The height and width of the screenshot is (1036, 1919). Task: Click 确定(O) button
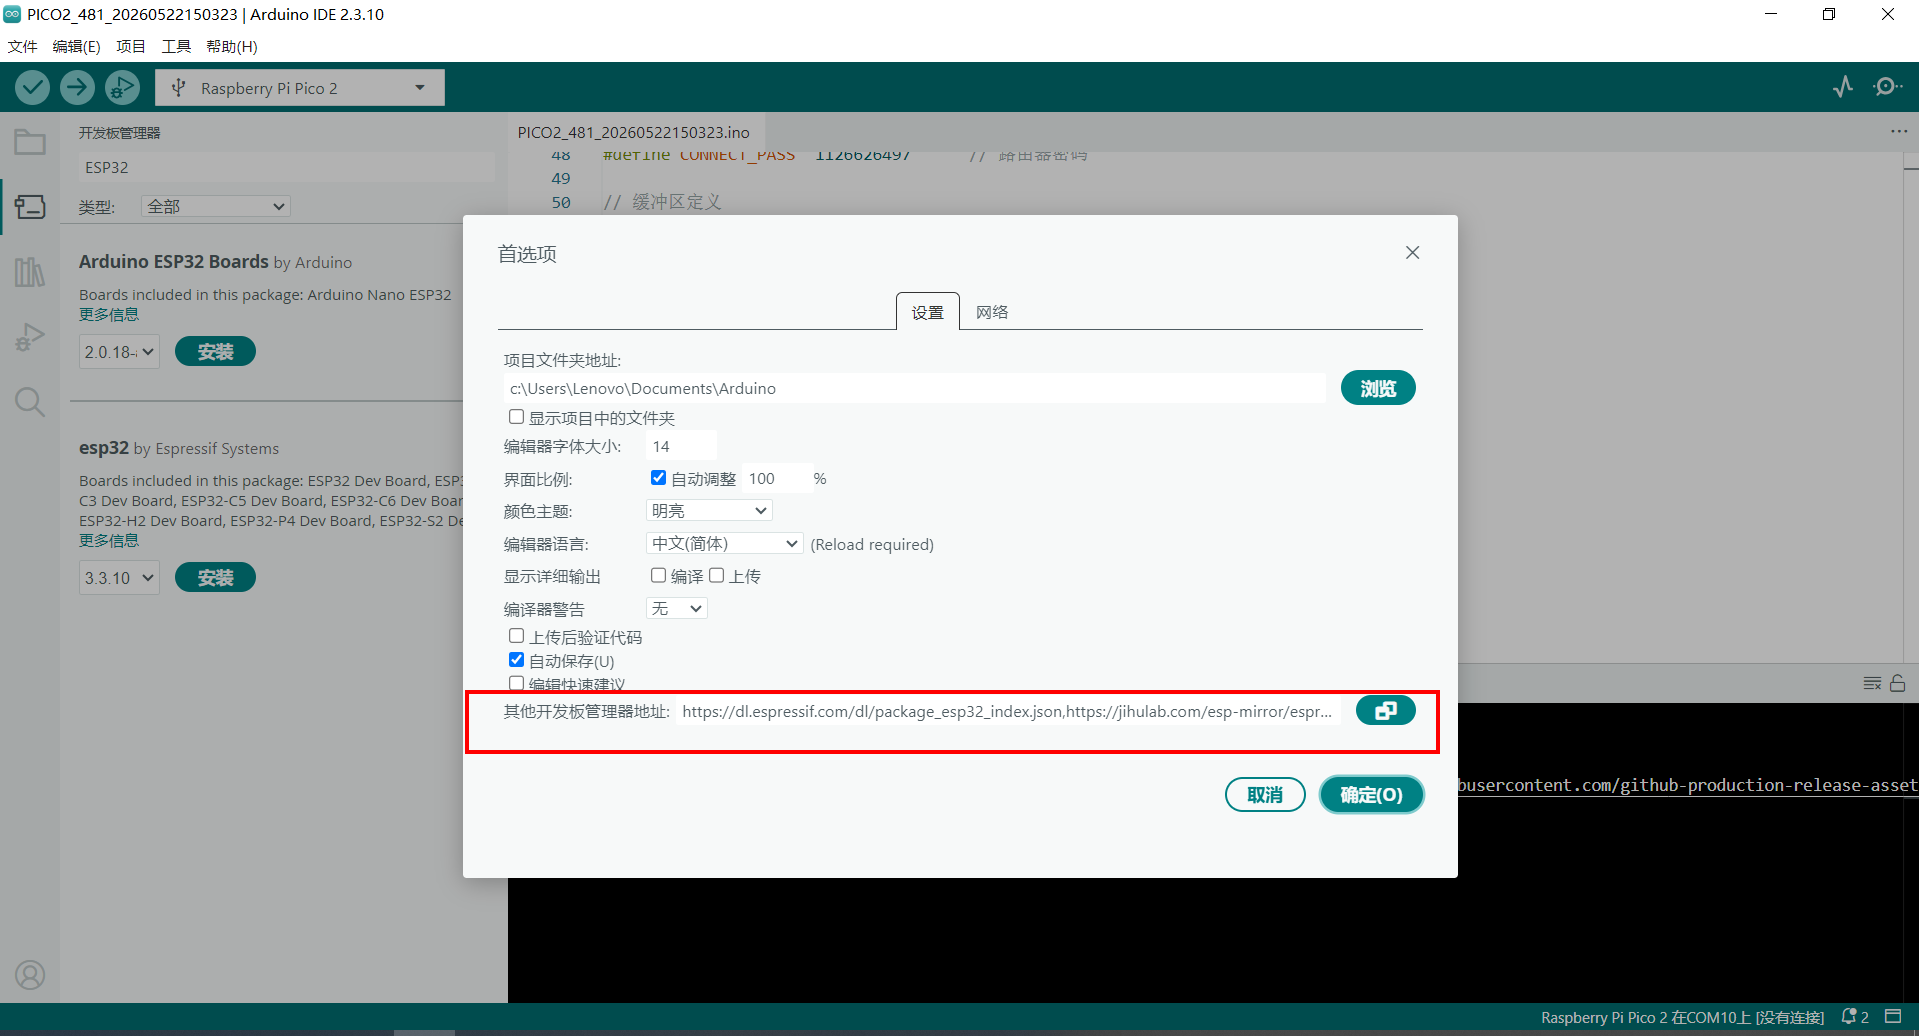point(1371,795)
